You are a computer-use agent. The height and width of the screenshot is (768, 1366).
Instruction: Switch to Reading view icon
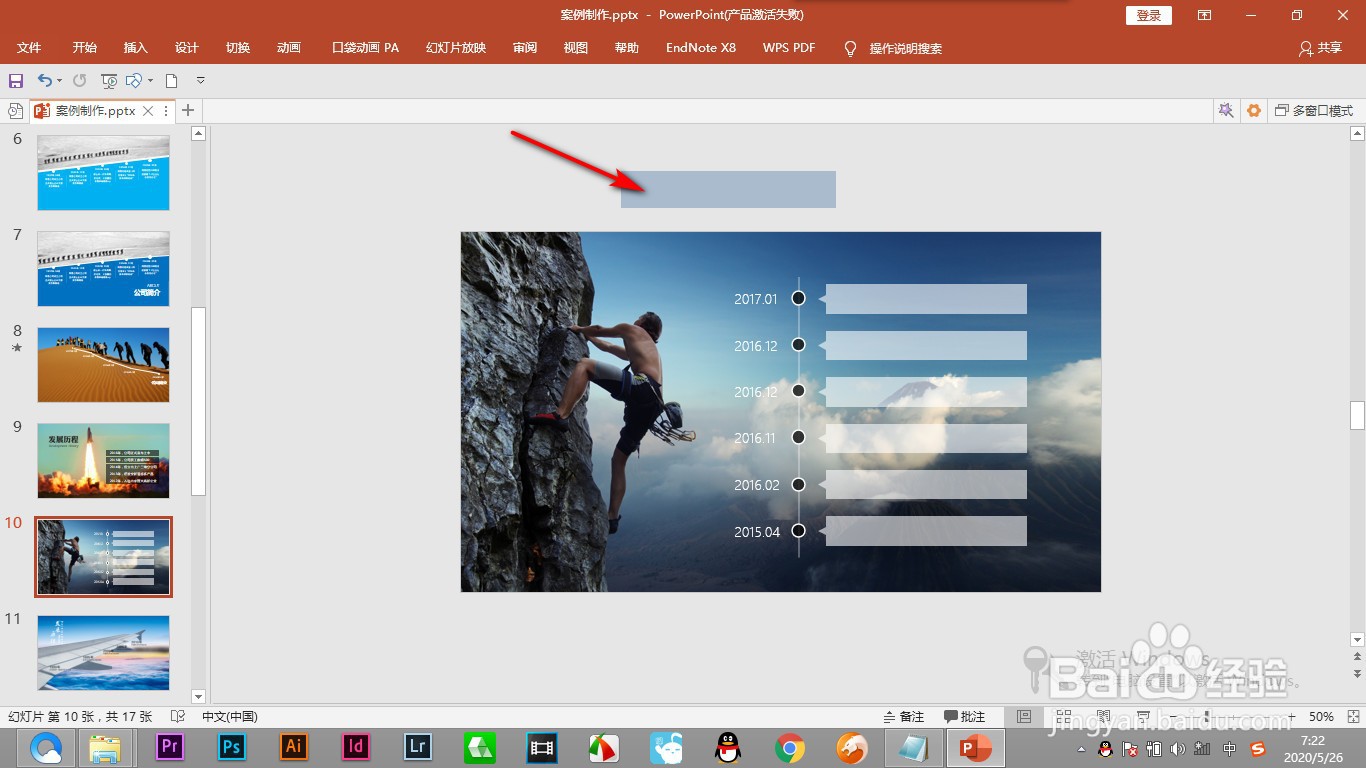(1103, 717)
